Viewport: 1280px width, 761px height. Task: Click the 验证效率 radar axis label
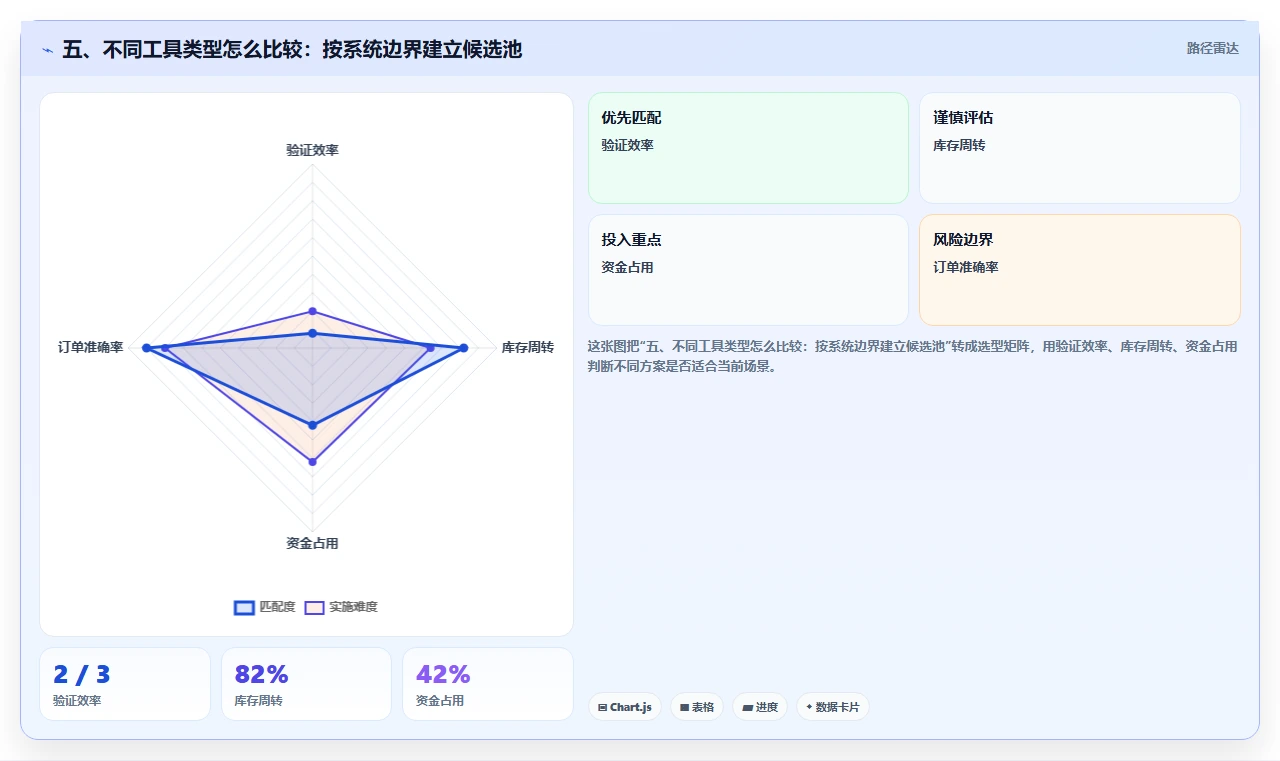[x=312, y=150]
